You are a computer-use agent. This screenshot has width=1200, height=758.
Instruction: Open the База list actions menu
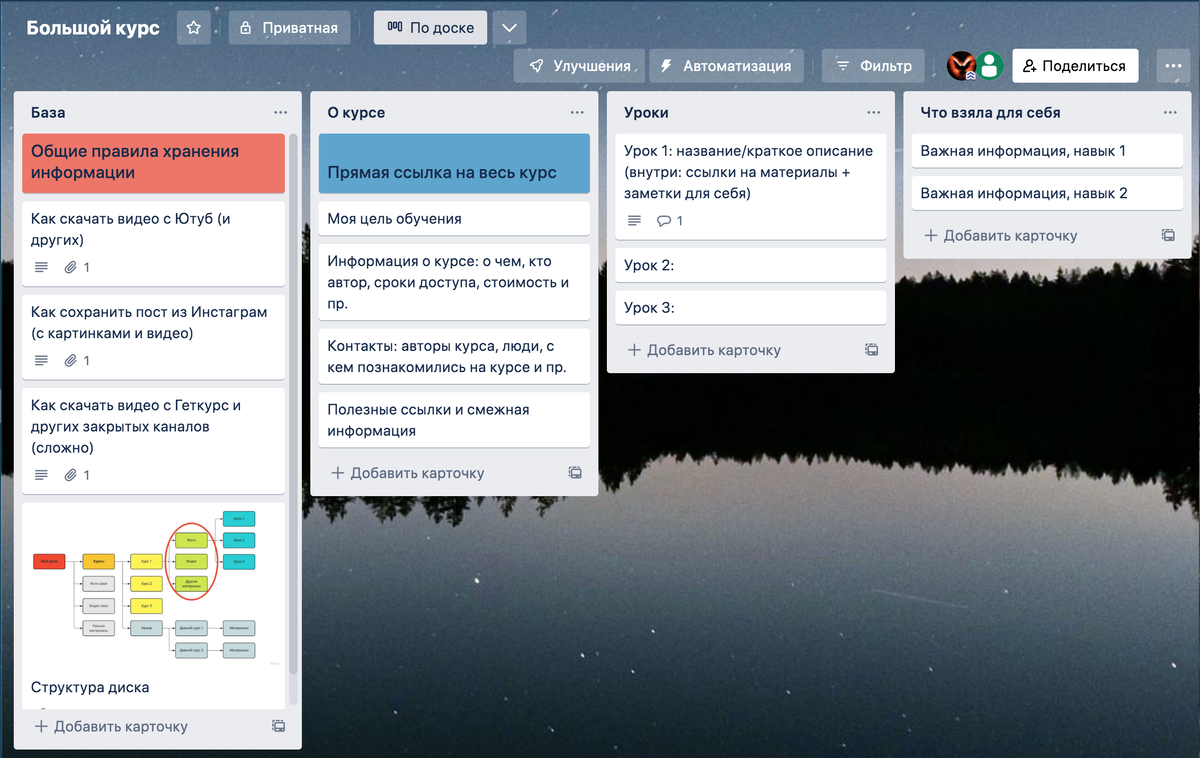pos(281,113)
